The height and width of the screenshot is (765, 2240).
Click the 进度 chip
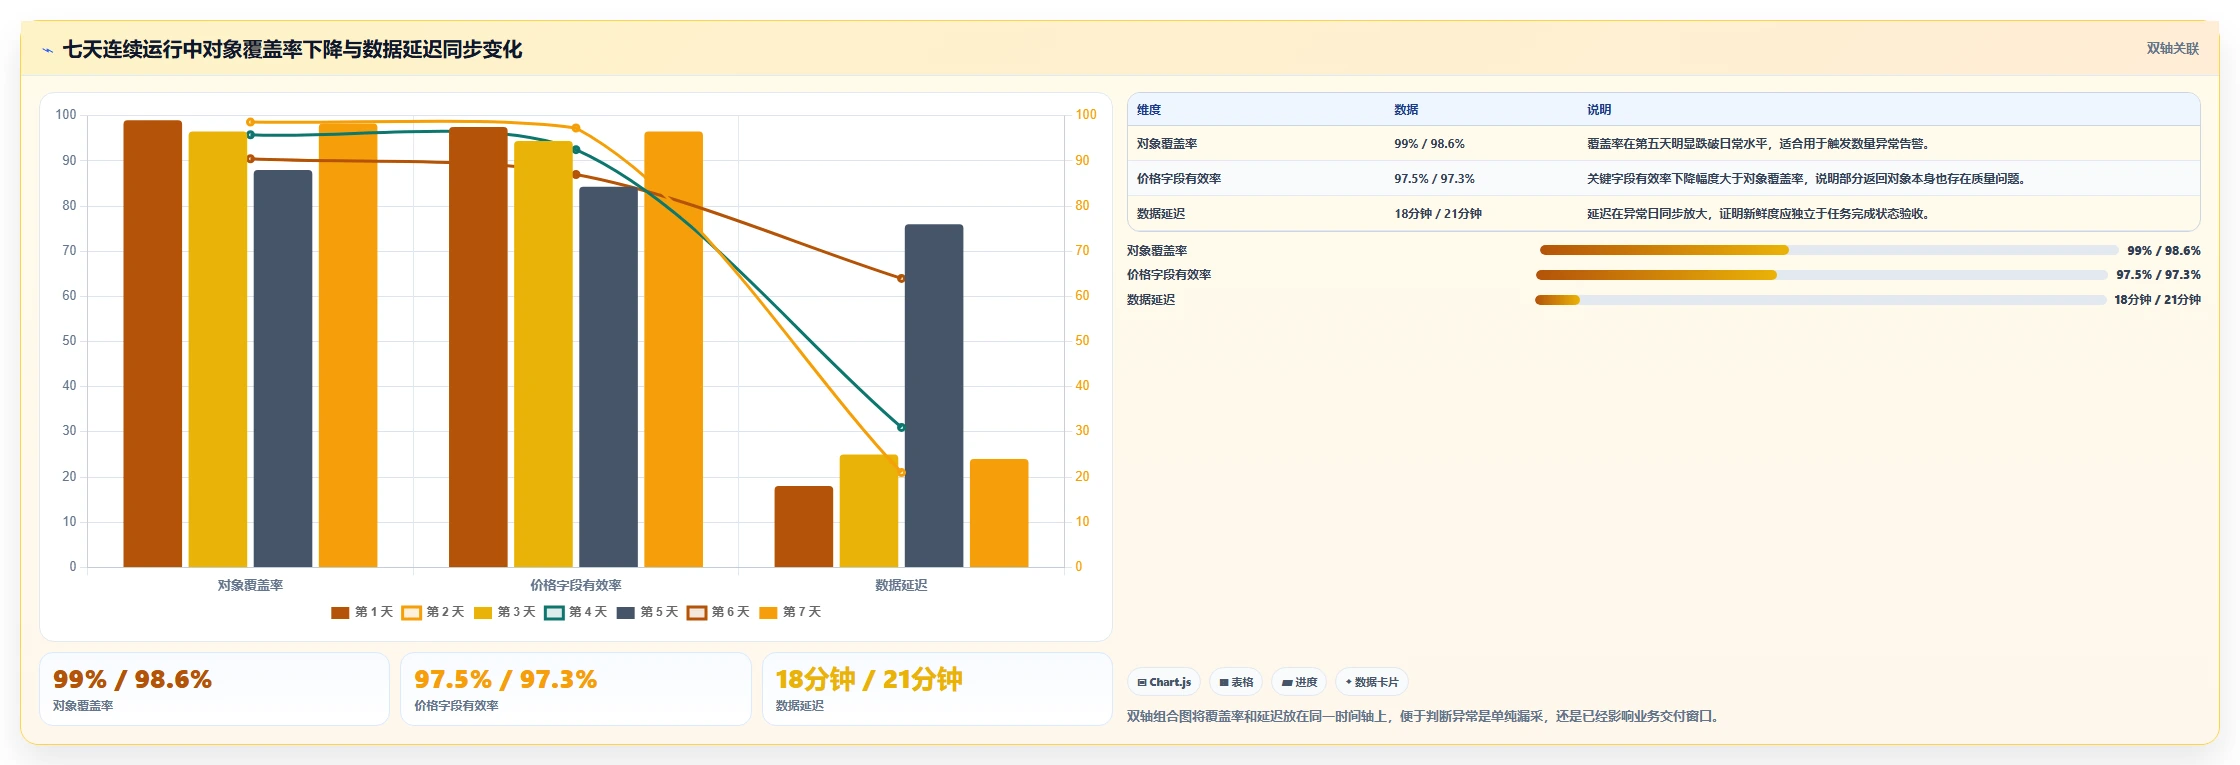click(1299, 682)
